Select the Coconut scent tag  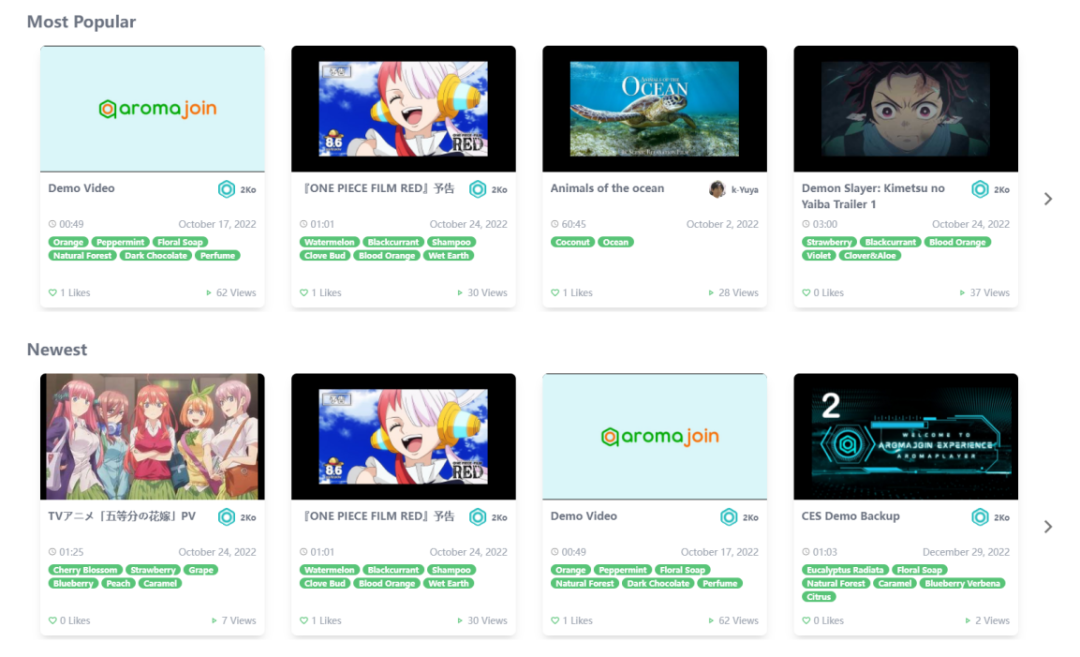572,242
